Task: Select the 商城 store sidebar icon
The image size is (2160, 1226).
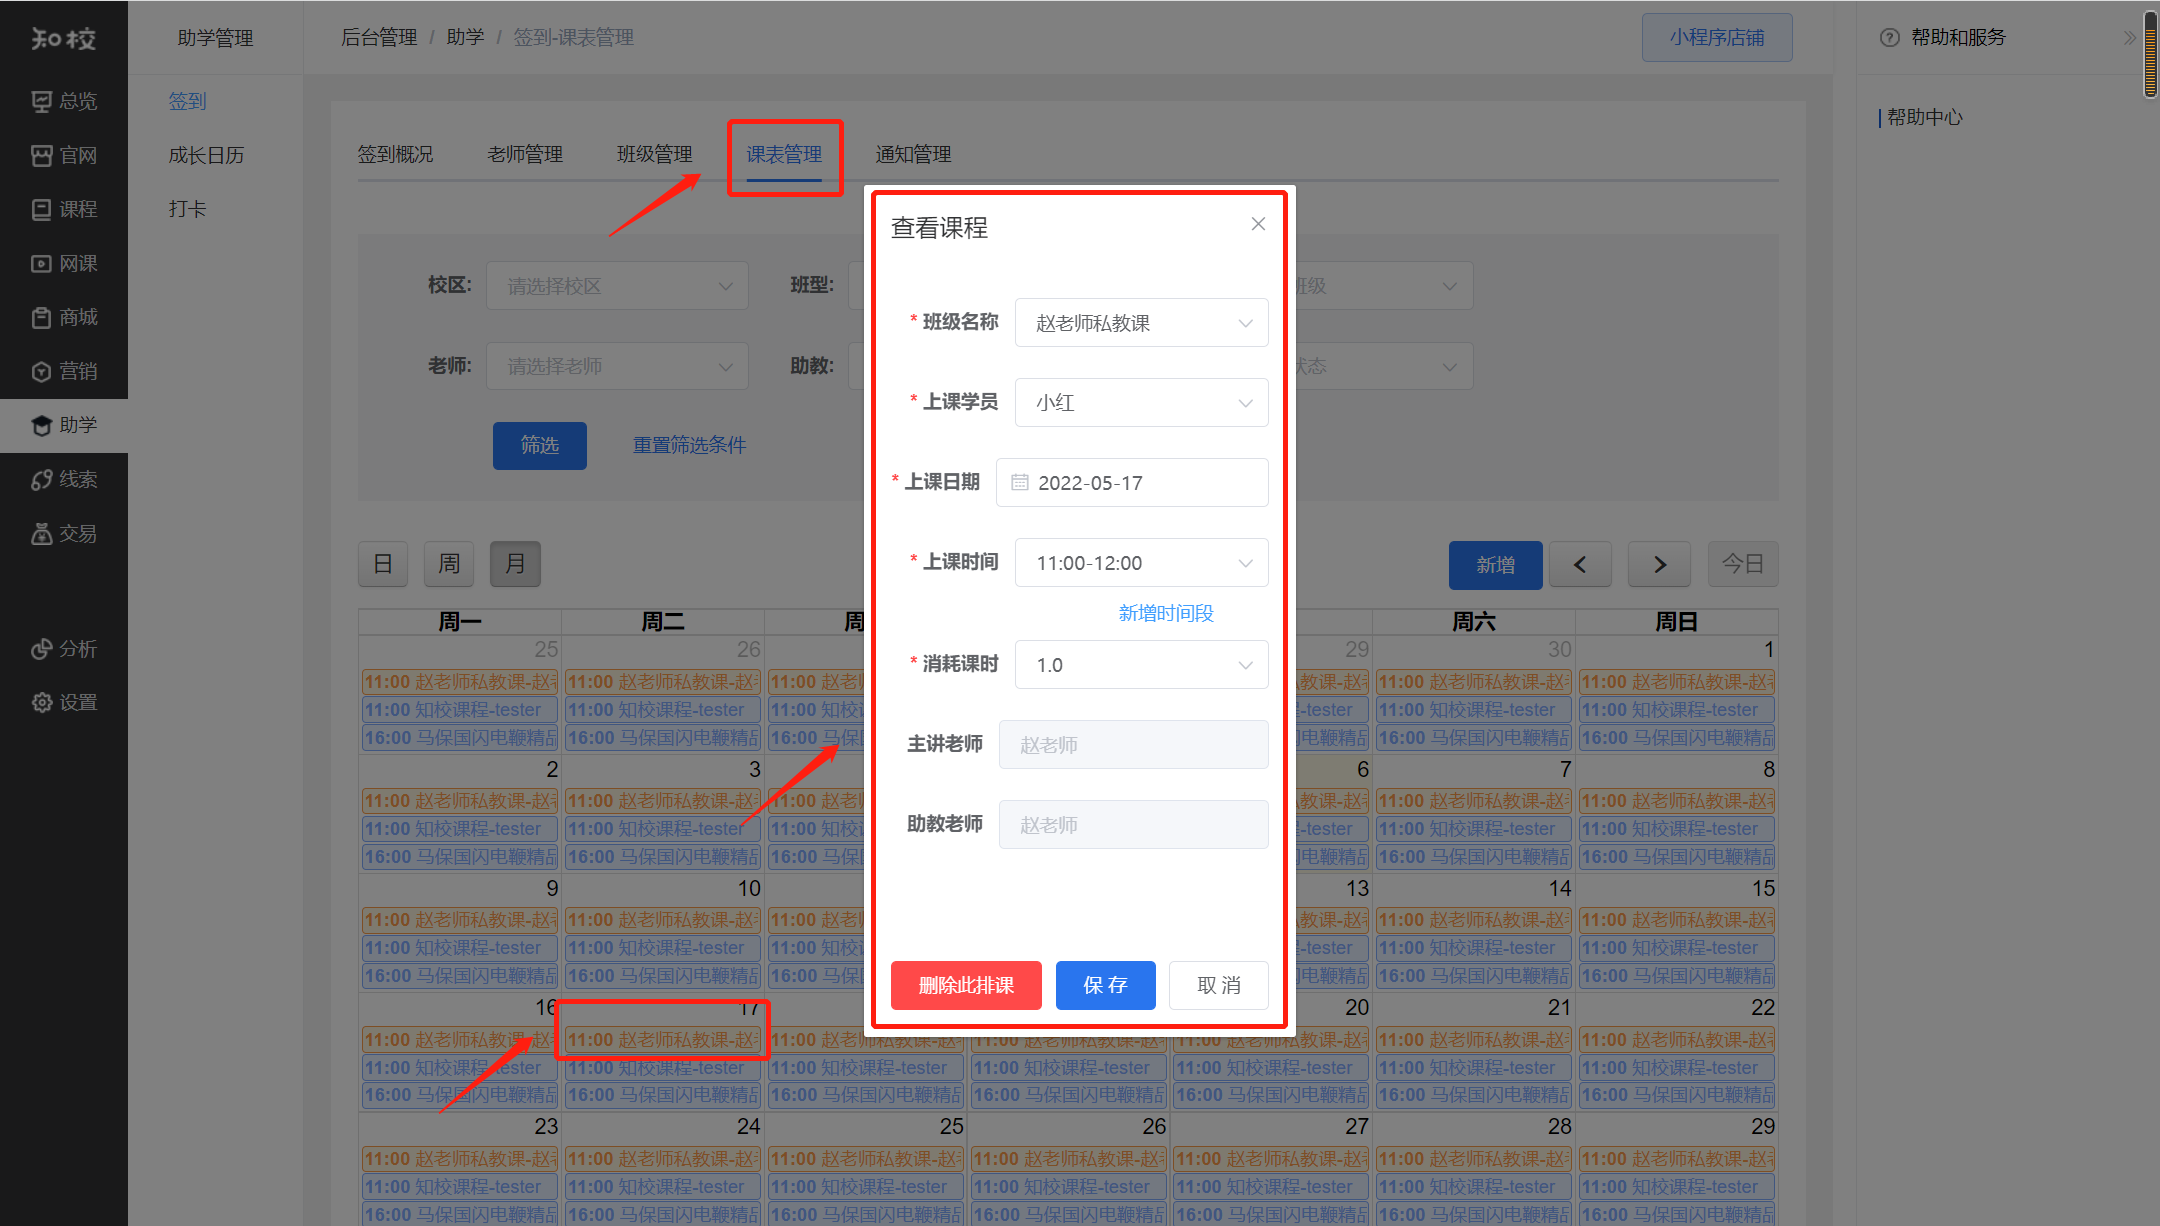Action: coord(41,317)
